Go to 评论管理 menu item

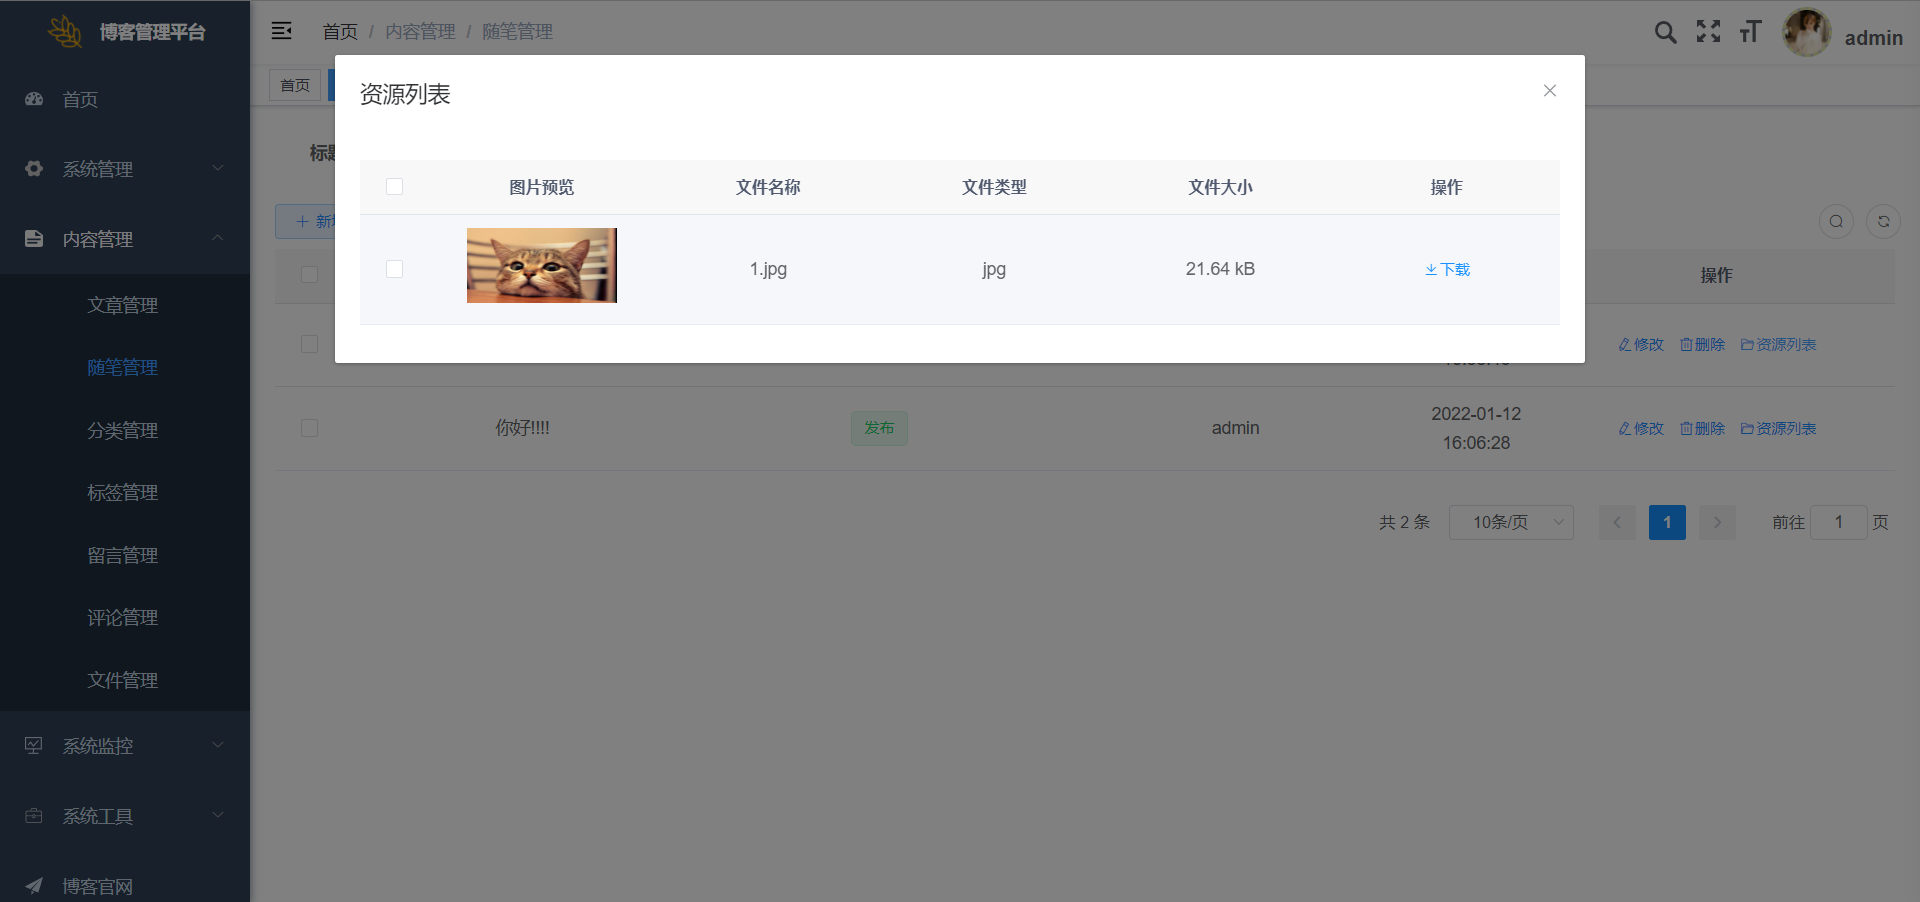click(122, 618)
